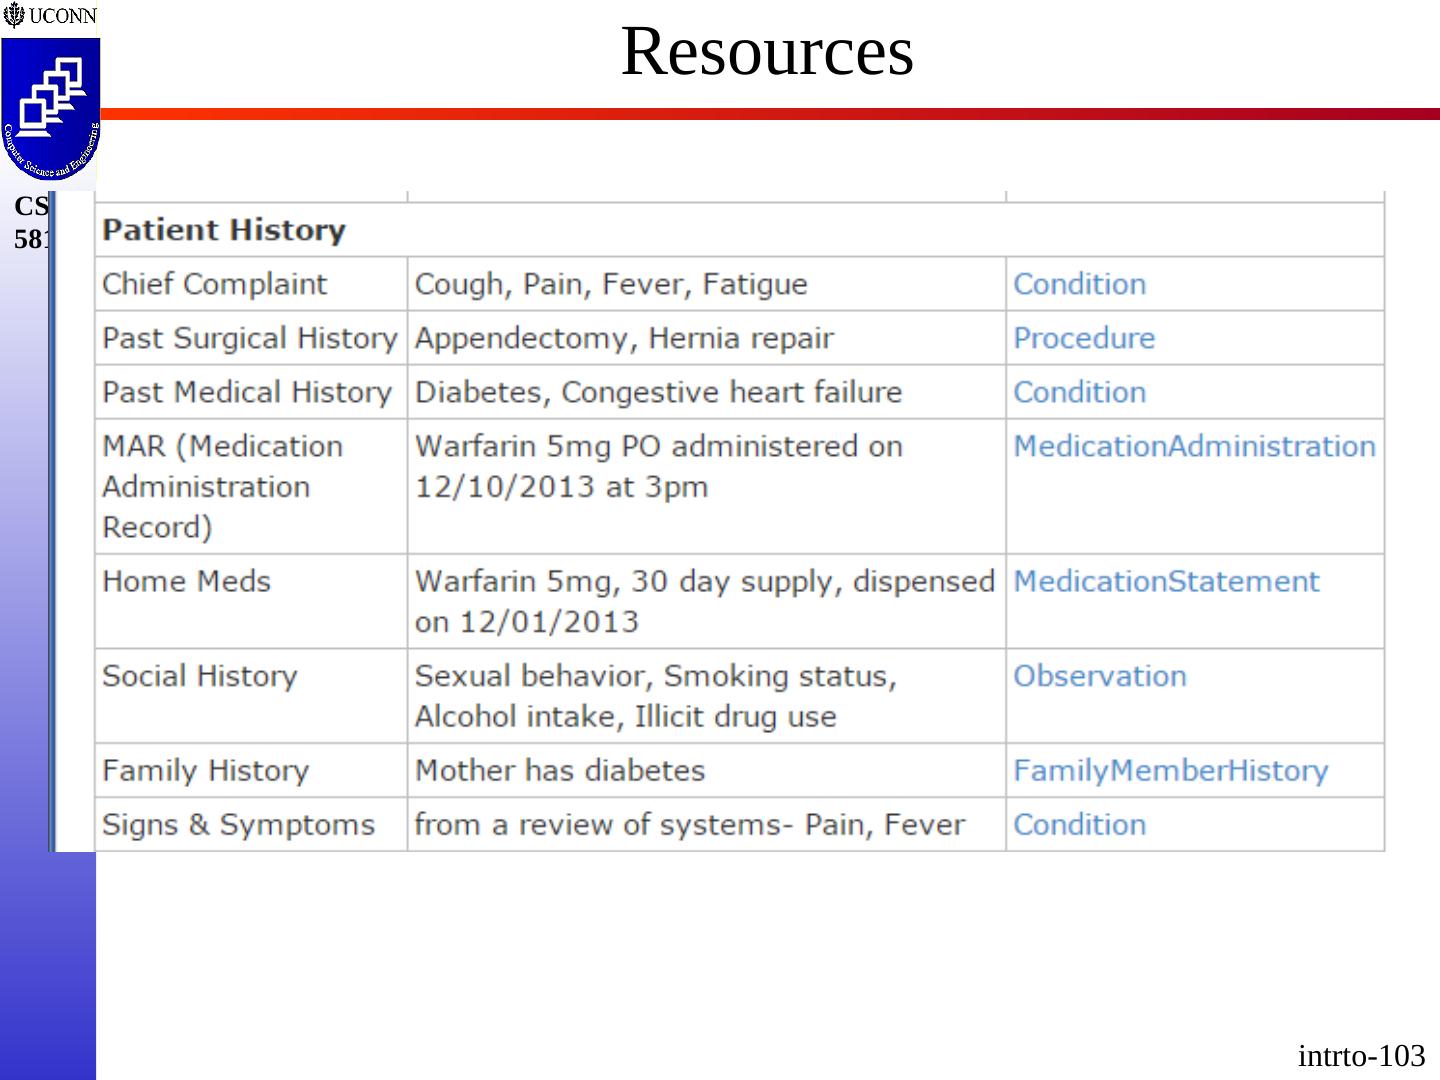Click the Social History row label
The height and width of the screenshot is (1080, 1440).
(199, 676)
